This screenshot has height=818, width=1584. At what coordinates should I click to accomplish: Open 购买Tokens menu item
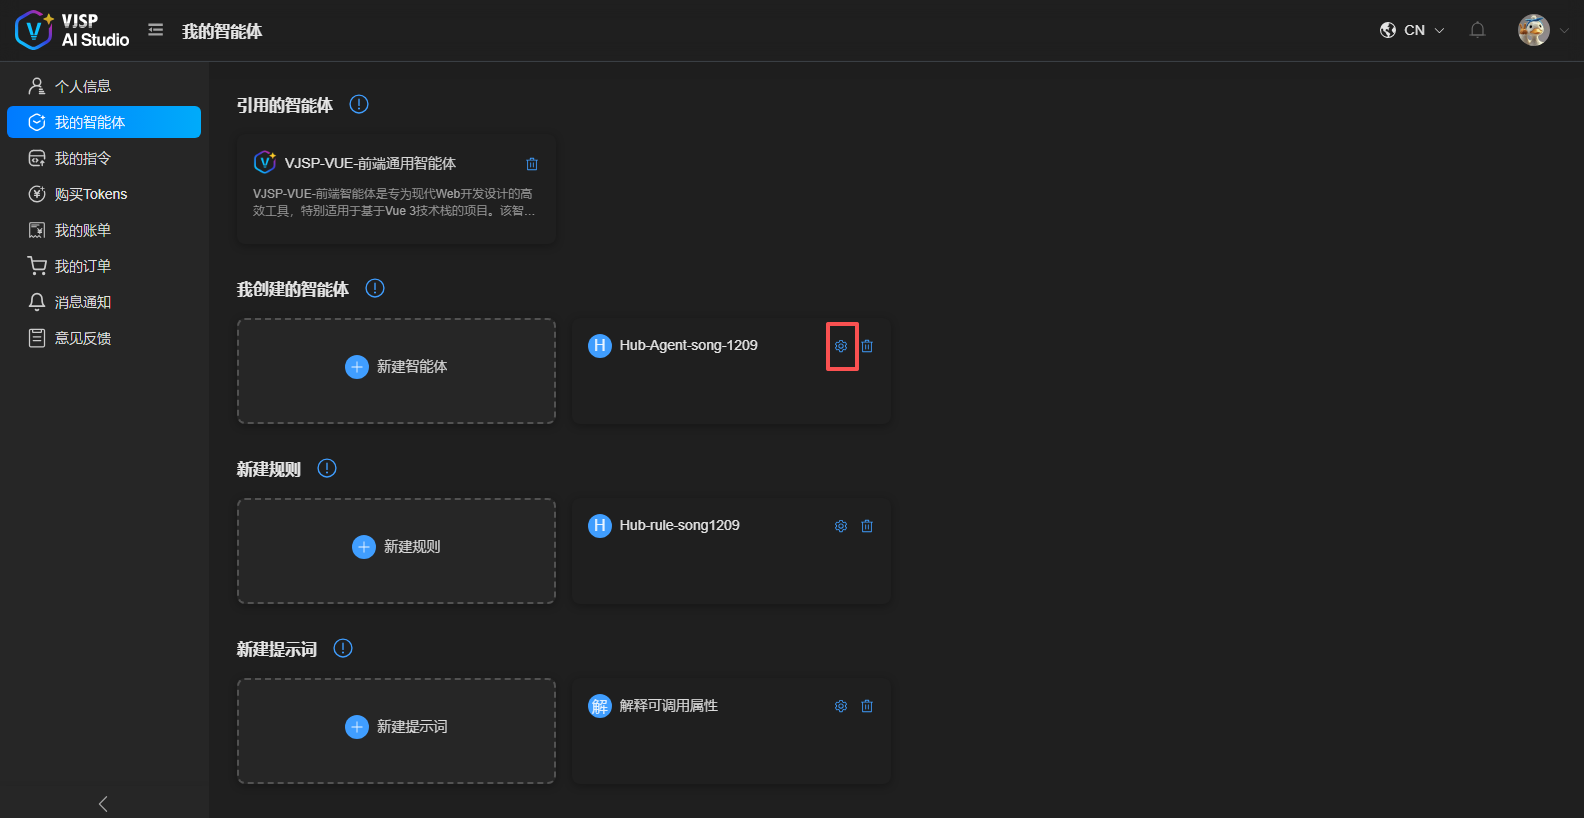90,194
